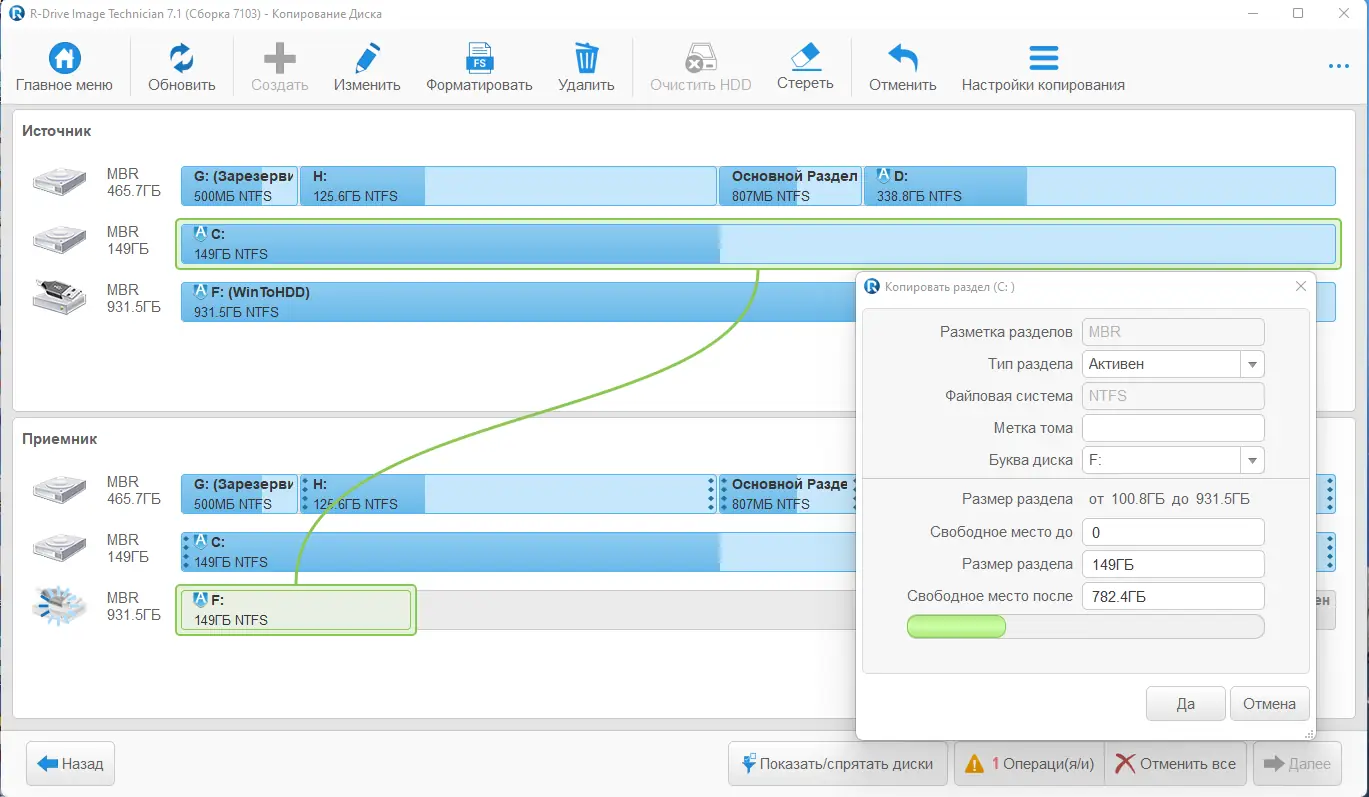Click the 'Копировать раздел (C: )' dialog title

point(950,287)
